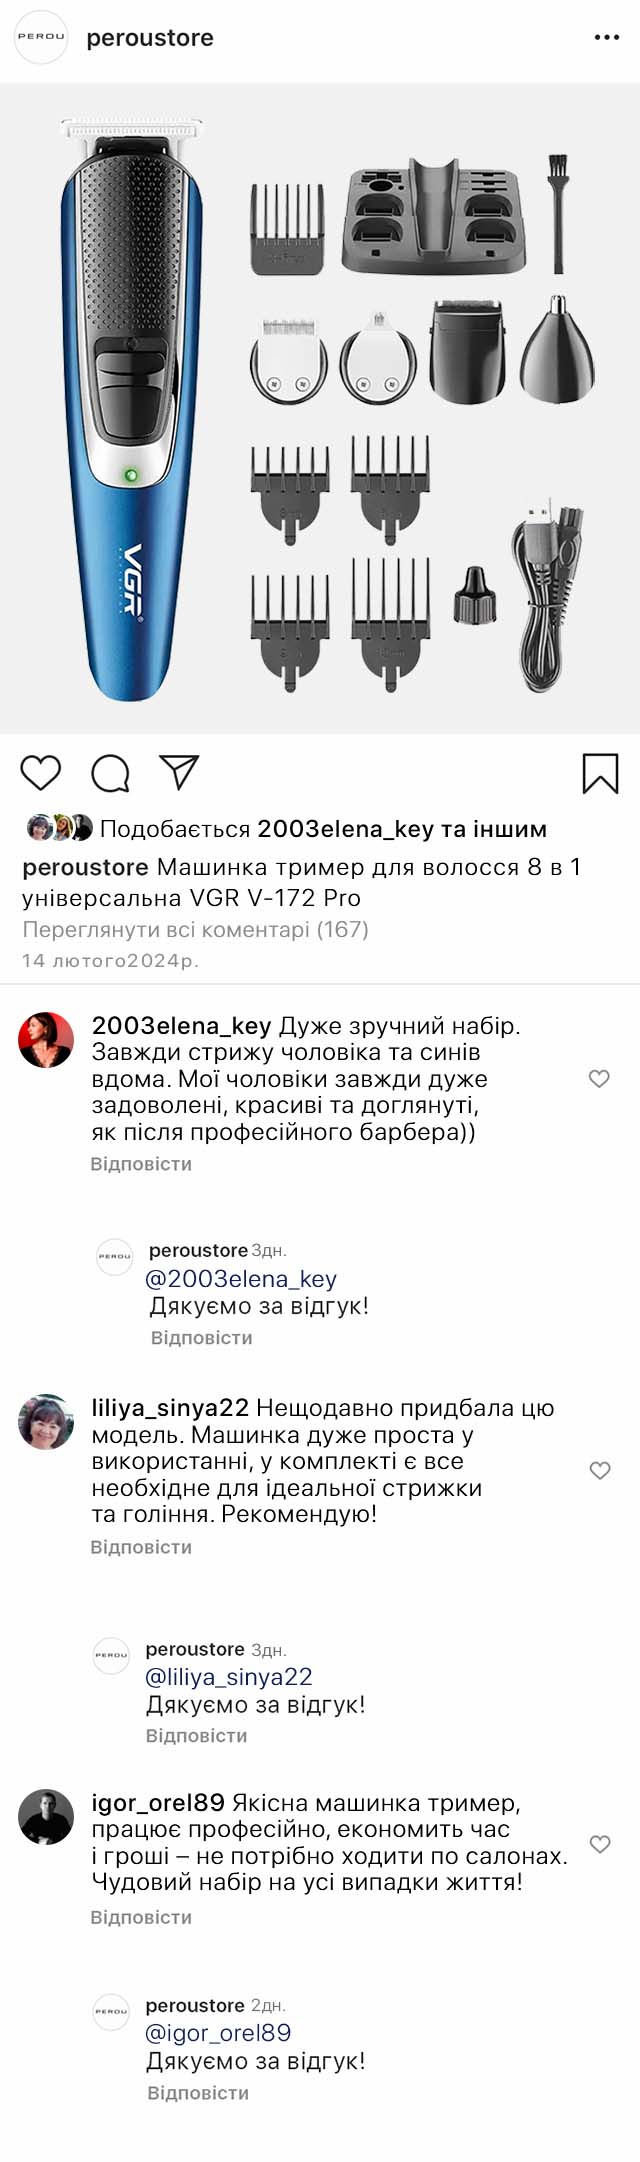Save post with the bookmark icon
640x2162 pixels.
(x=600, y=773)
